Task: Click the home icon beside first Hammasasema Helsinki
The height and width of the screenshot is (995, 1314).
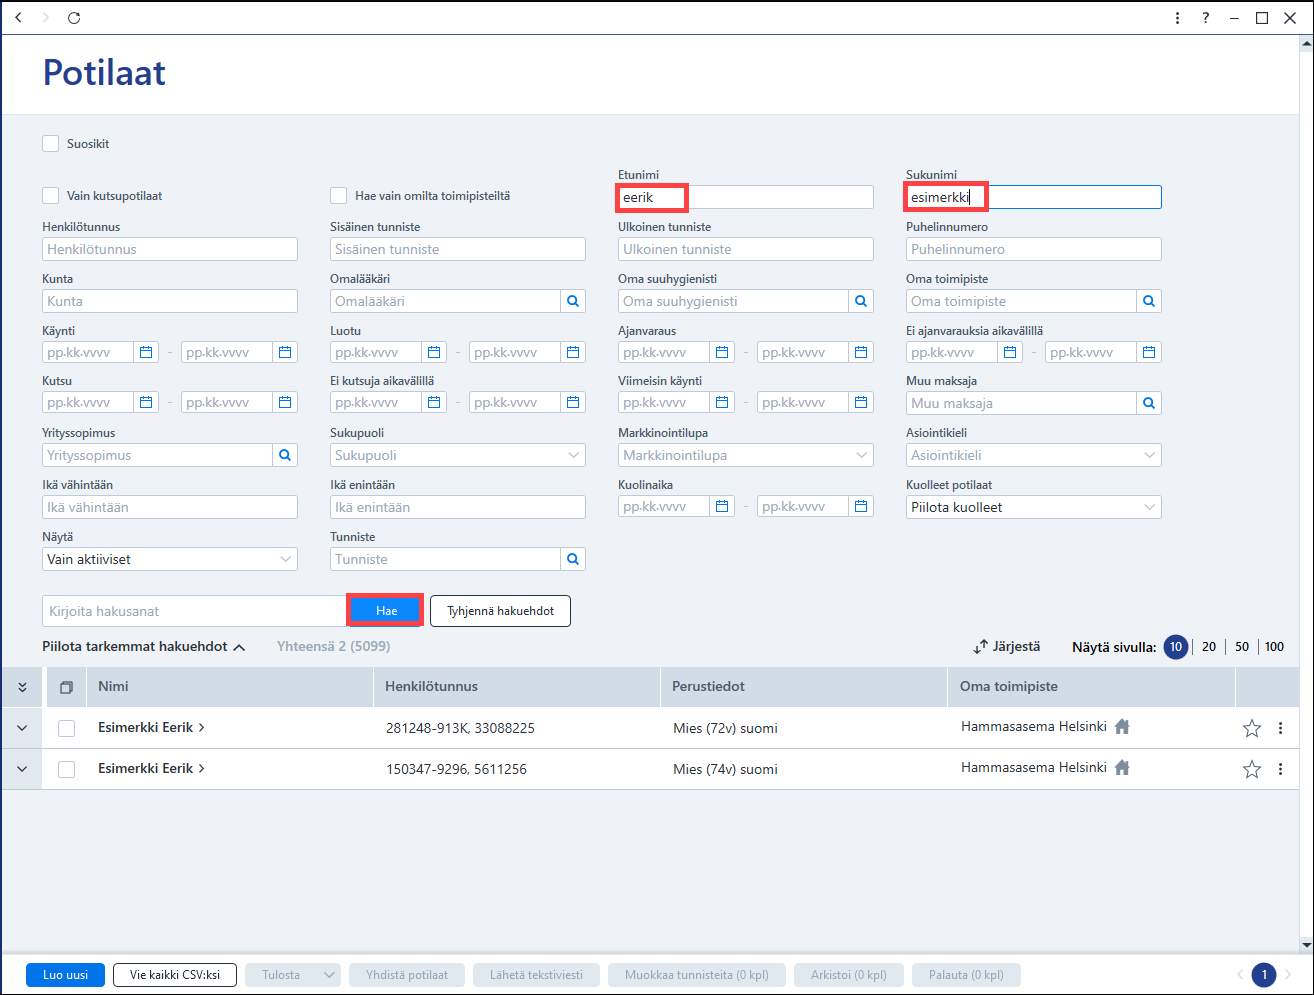Action: (x=1122, y=727)
